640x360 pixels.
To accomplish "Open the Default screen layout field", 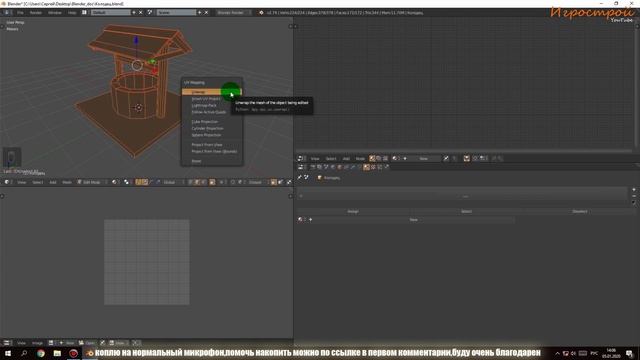I will pos(110,13).
